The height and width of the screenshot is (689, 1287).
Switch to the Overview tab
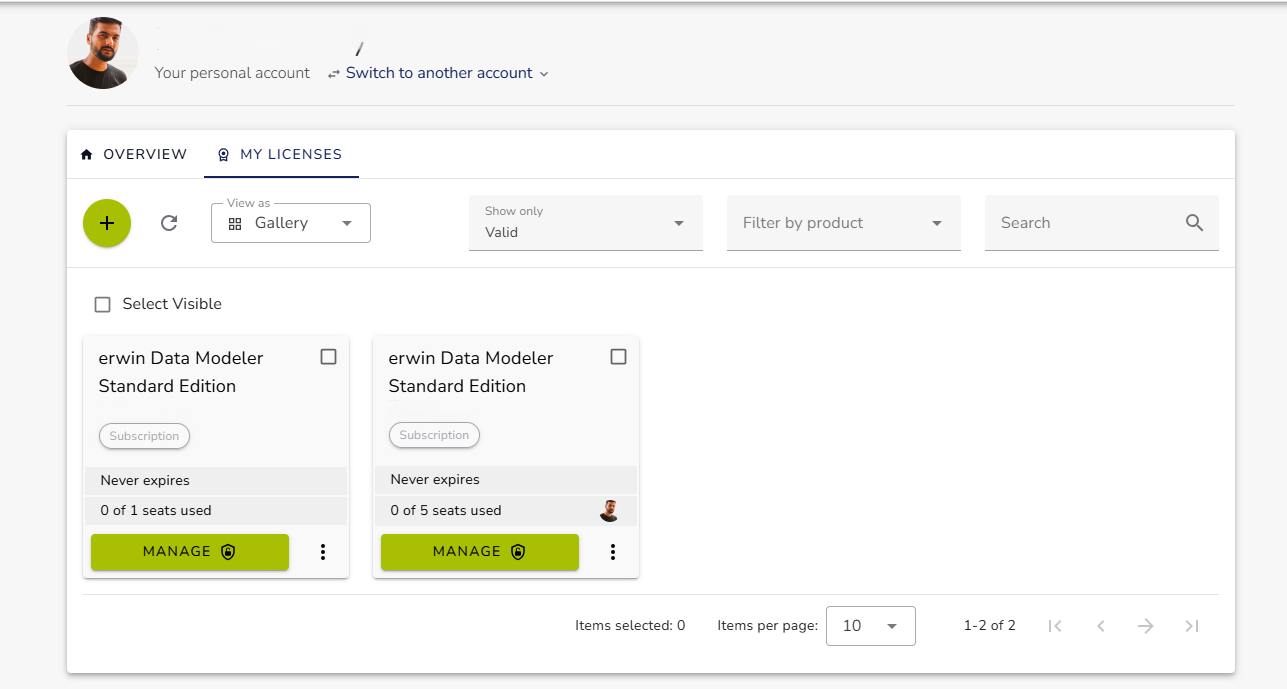pos(133,154)
